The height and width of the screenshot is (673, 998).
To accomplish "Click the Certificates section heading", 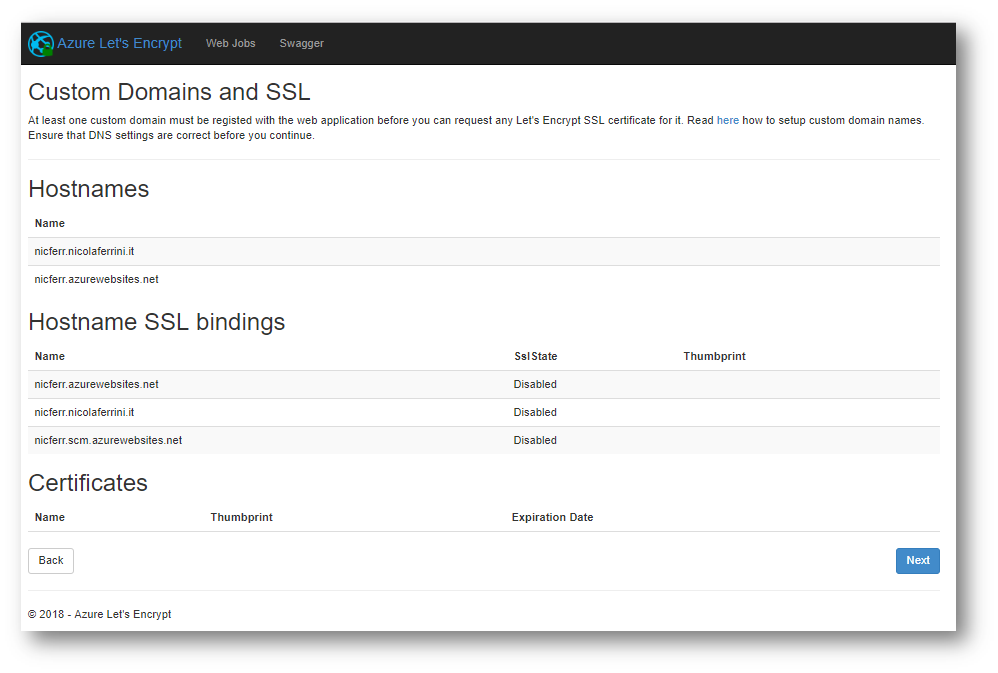I will coord(88,483).
